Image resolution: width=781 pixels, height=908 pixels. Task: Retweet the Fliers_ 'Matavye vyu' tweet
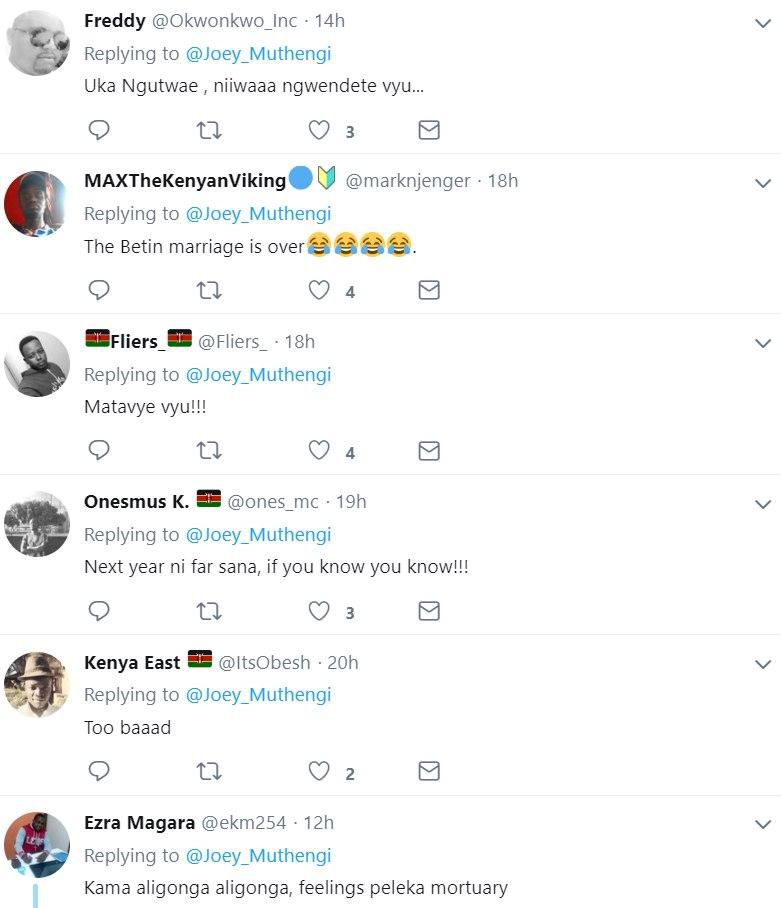point(209,451)
